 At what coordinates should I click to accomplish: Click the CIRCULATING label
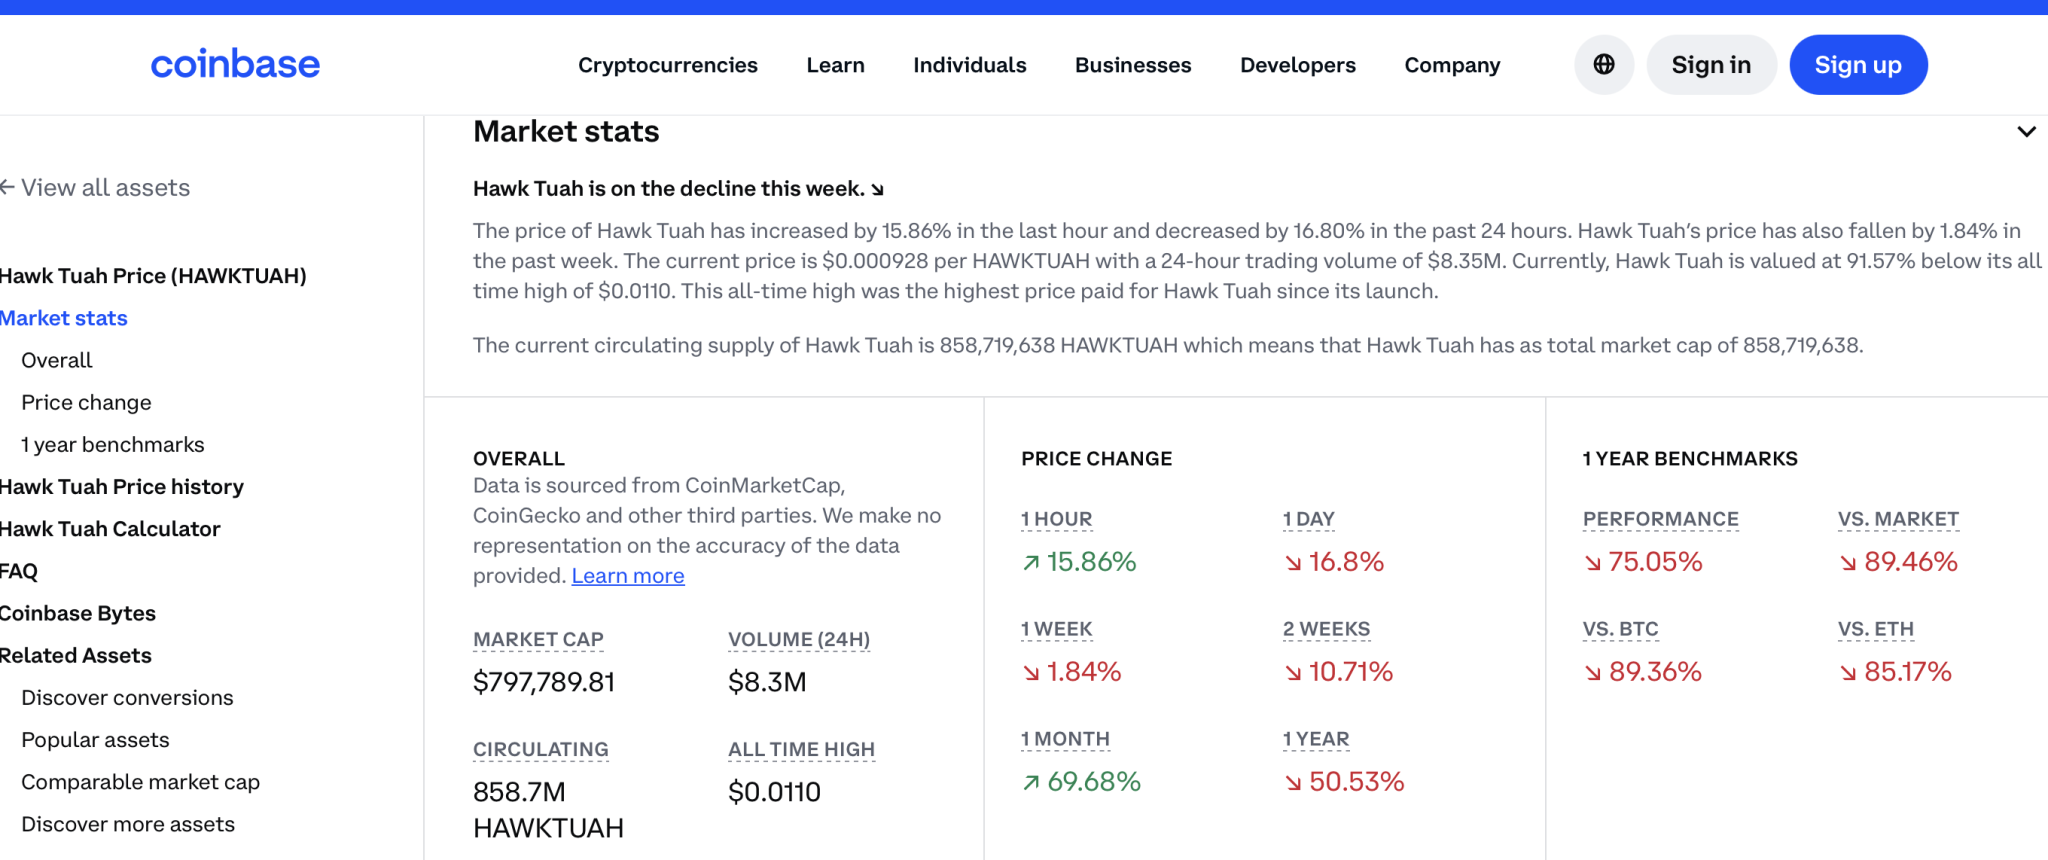541,749
